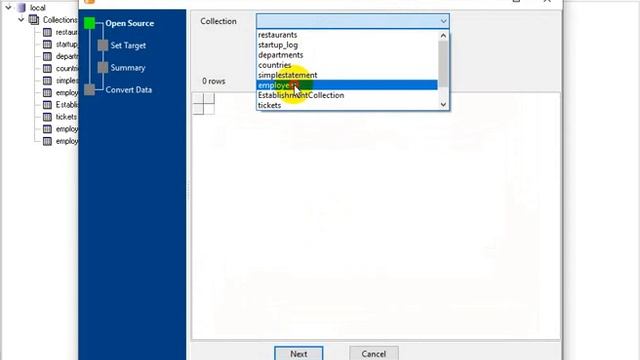Select the Collections node in the tree
This screenshot has height=360, width=640.
click(60, 20)
